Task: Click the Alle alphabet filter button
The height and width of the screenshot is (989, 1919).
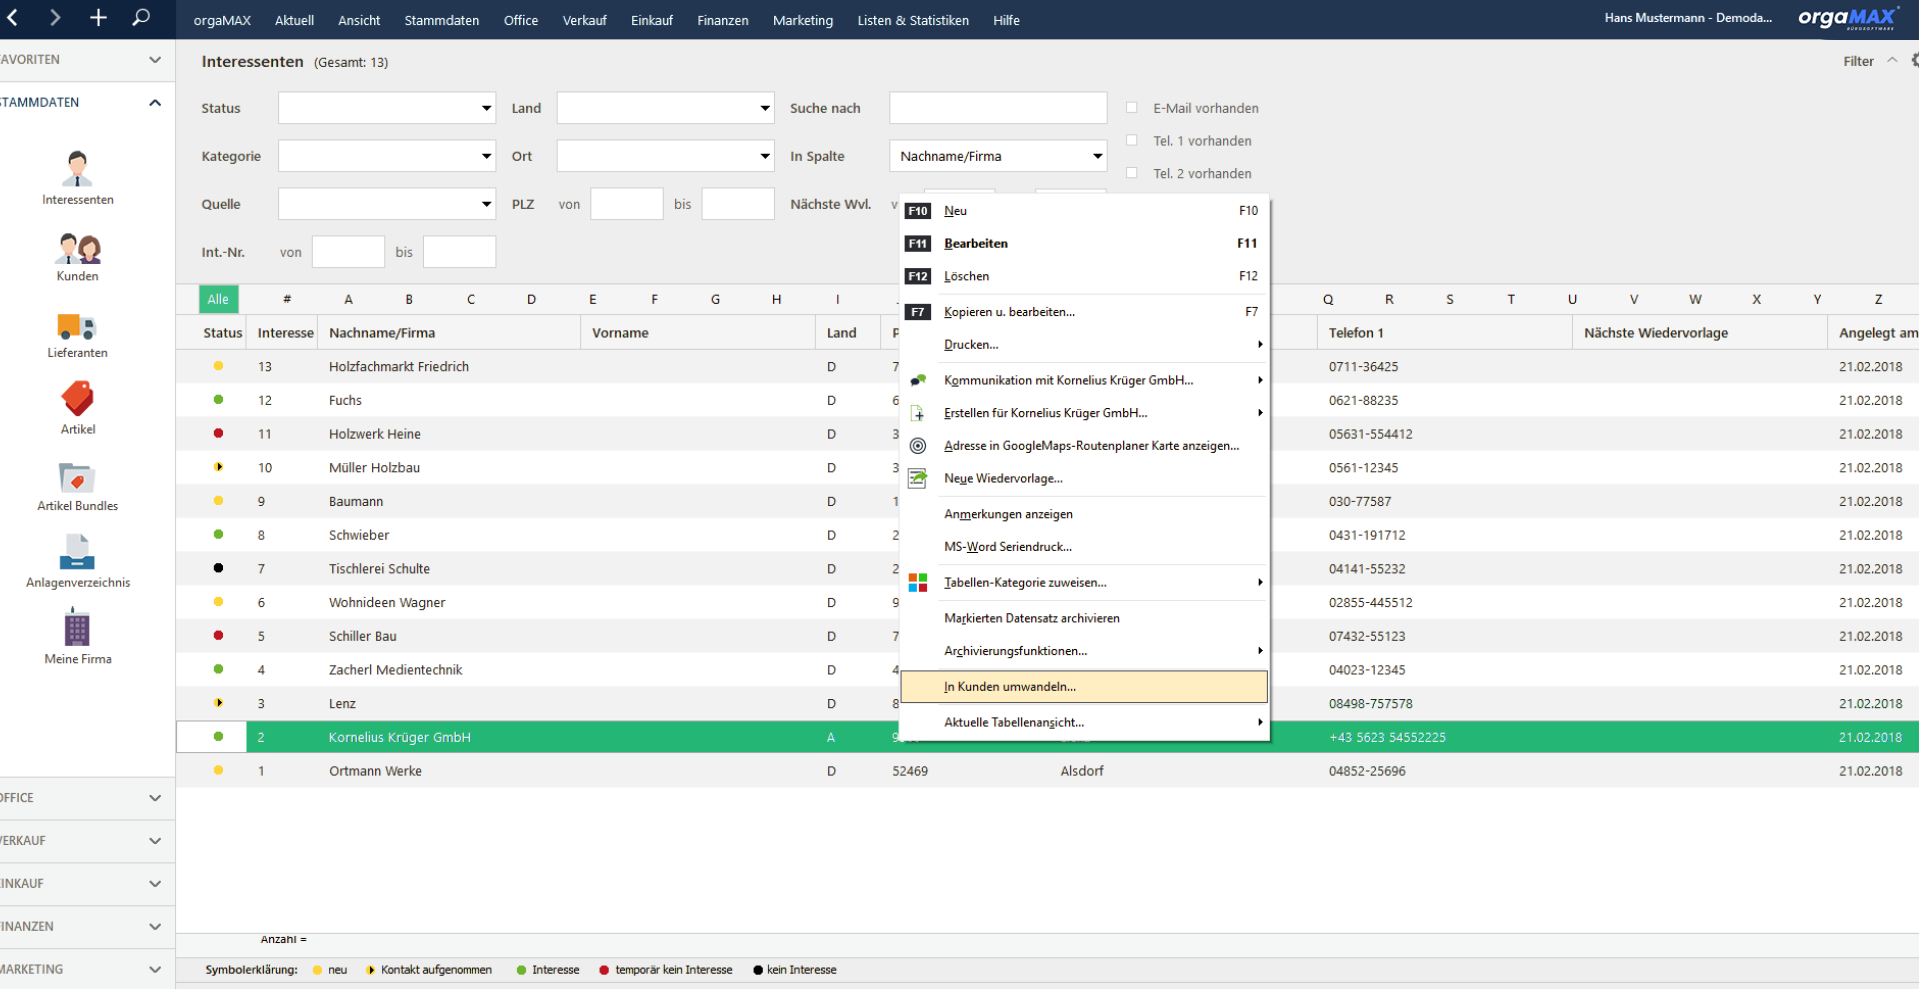Action: [218, 299]
